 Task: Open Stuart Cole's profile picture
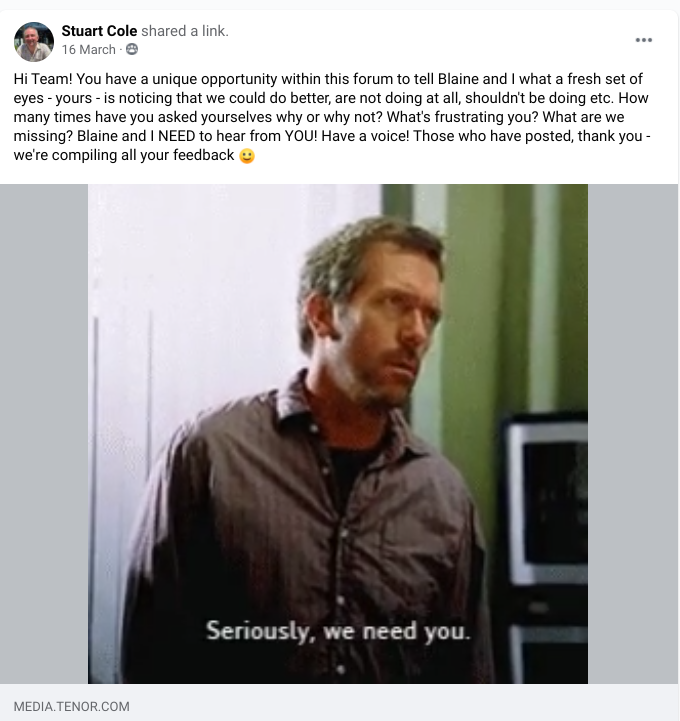click(x=34, y=41)
